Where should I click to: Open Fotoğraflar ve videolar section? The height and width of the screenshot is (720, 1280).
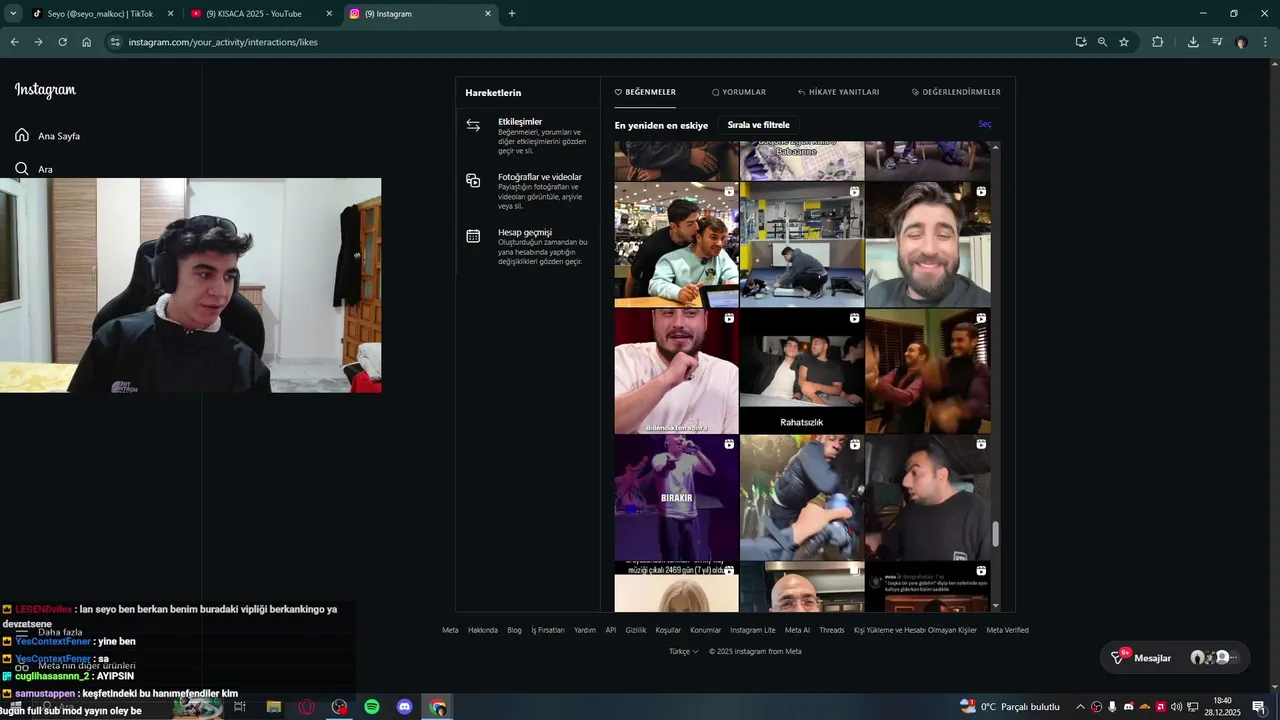(527, 191)
